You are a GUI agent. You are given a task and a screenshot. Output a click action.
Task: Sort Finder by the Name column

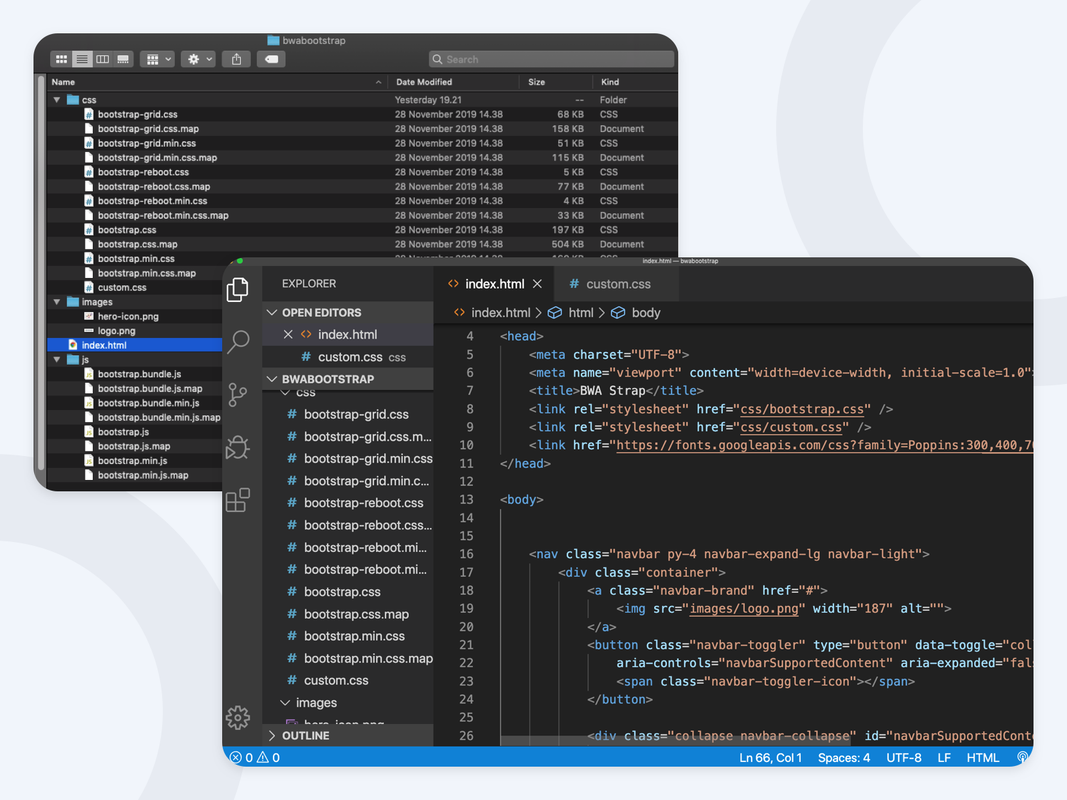pyautogui.click(x=218, y=82)
